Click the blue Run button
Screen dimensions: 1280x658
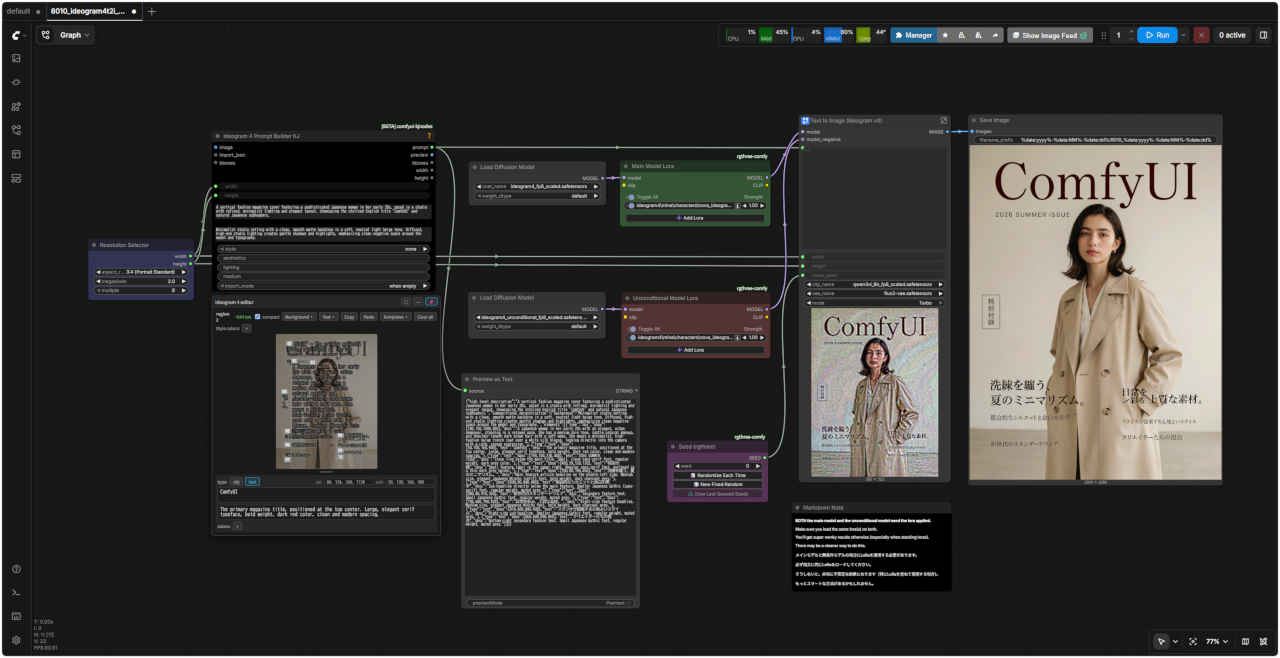[x=1157, y=35]
